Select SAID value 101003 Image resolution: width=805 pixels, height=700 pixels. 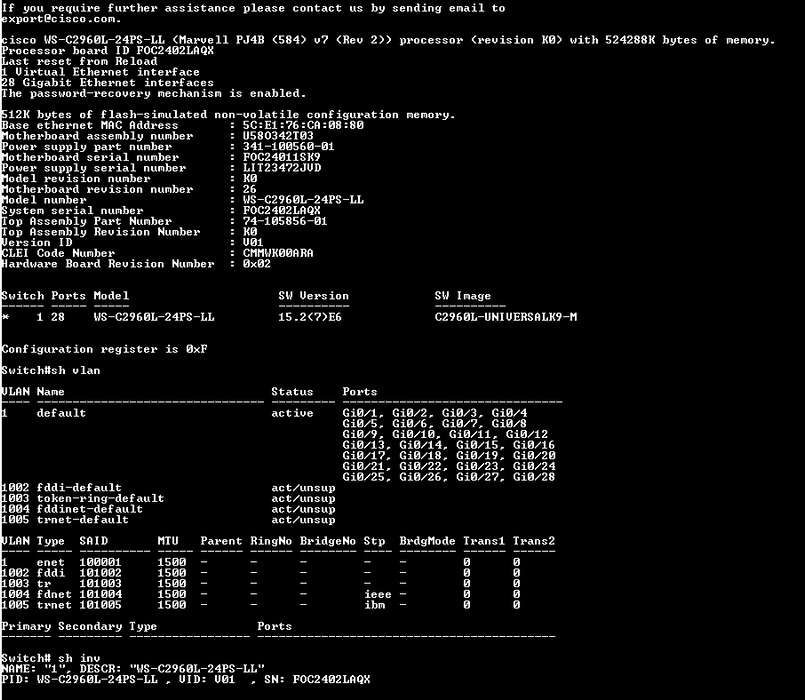coord(101,584)
